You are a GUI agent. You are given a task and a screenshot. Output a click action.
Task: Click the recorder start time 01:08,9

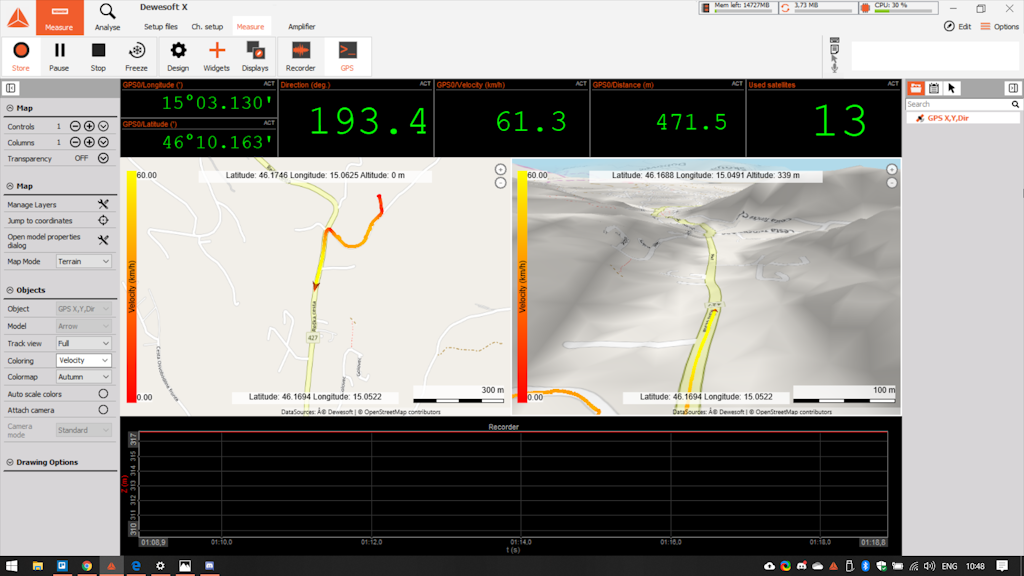point(153,542)
